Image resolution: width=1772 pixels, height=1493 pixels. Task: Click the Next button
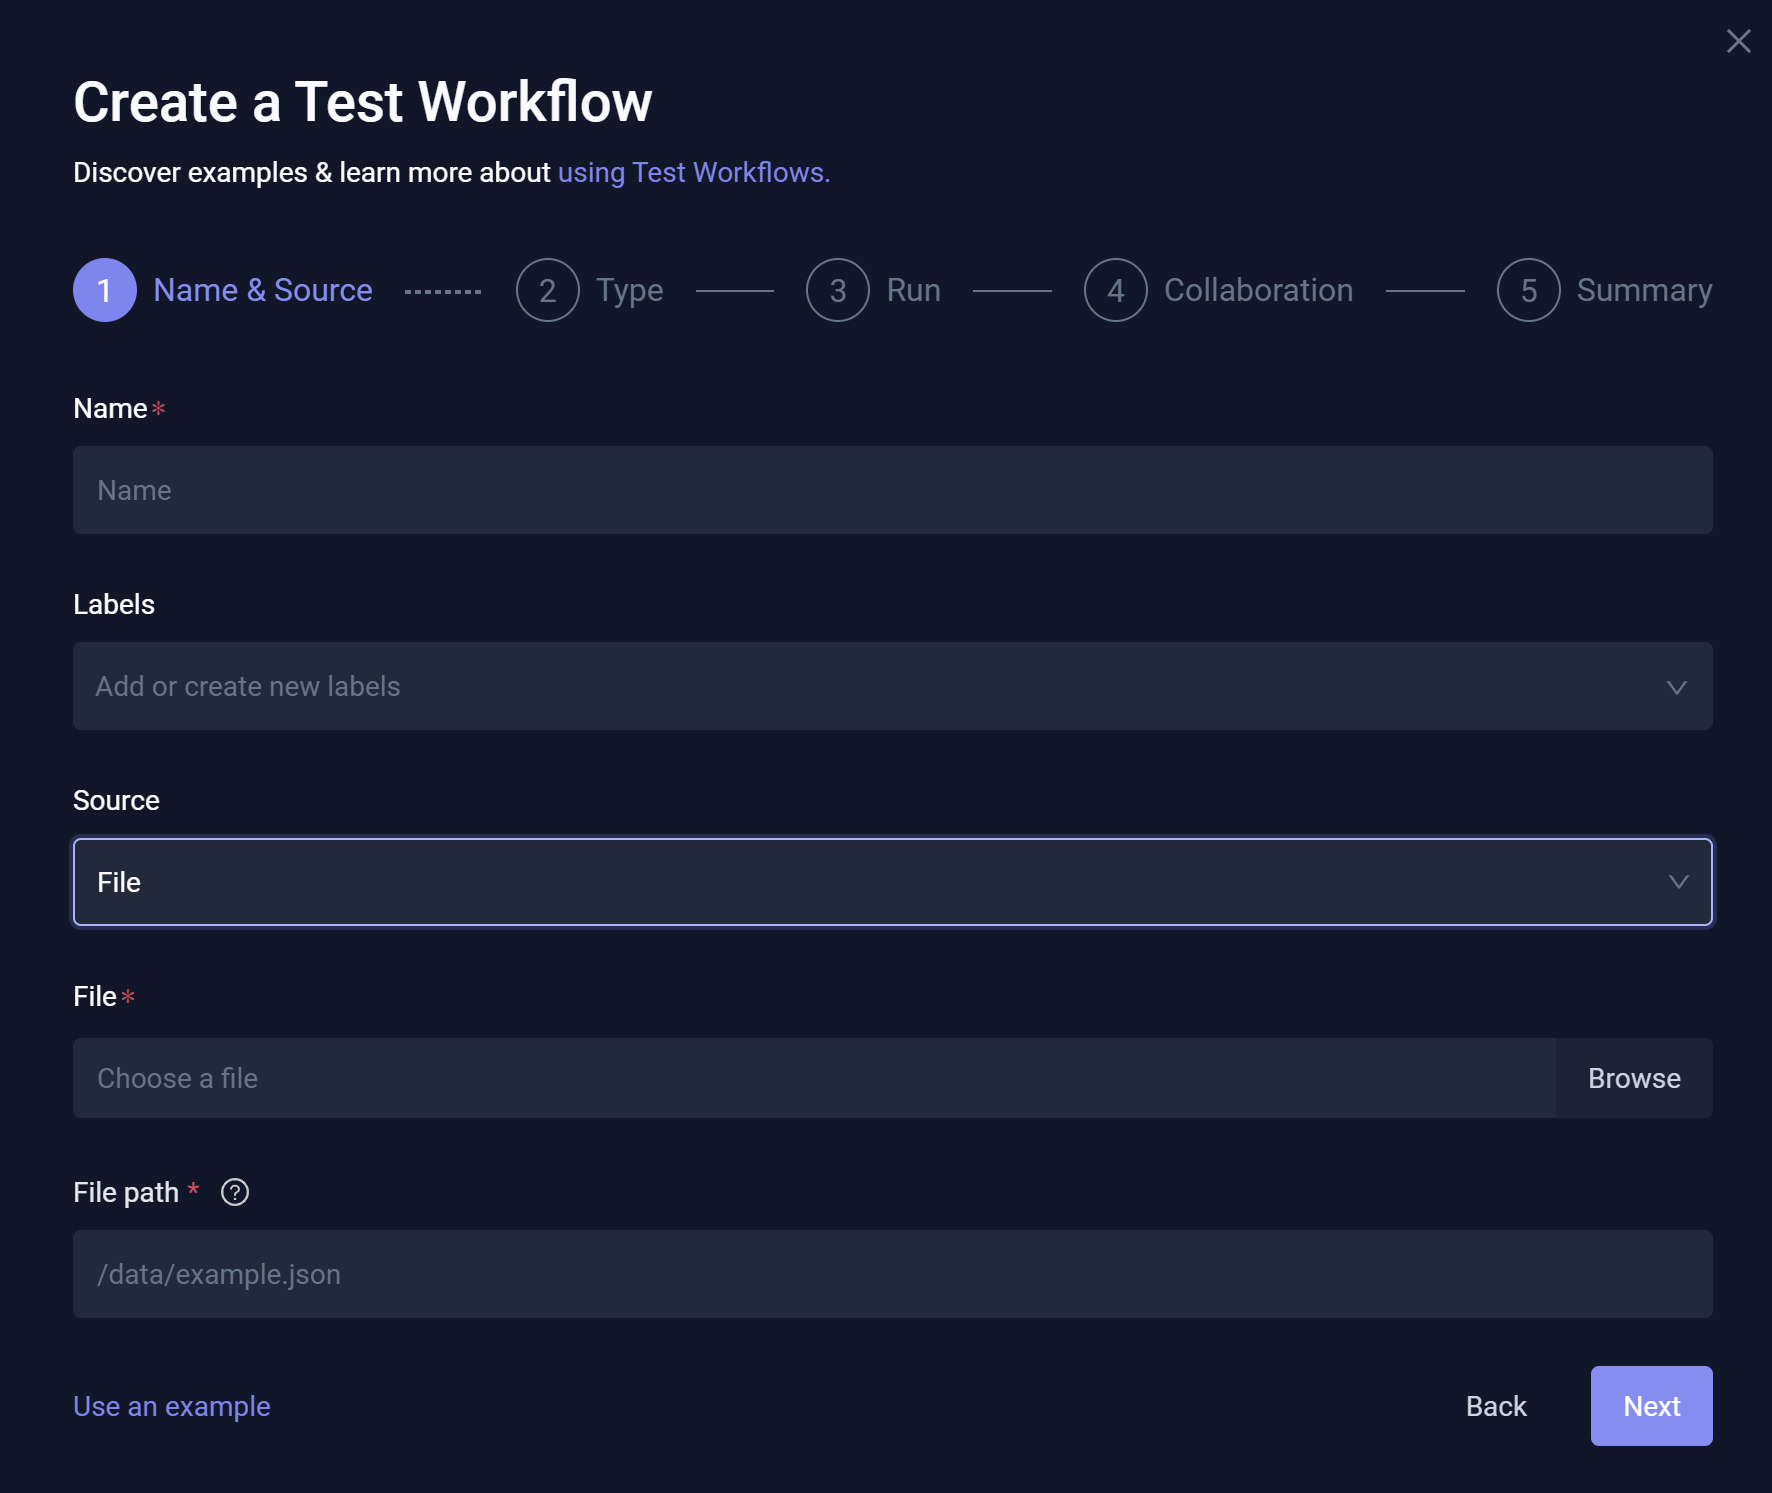(1651, 1405)
